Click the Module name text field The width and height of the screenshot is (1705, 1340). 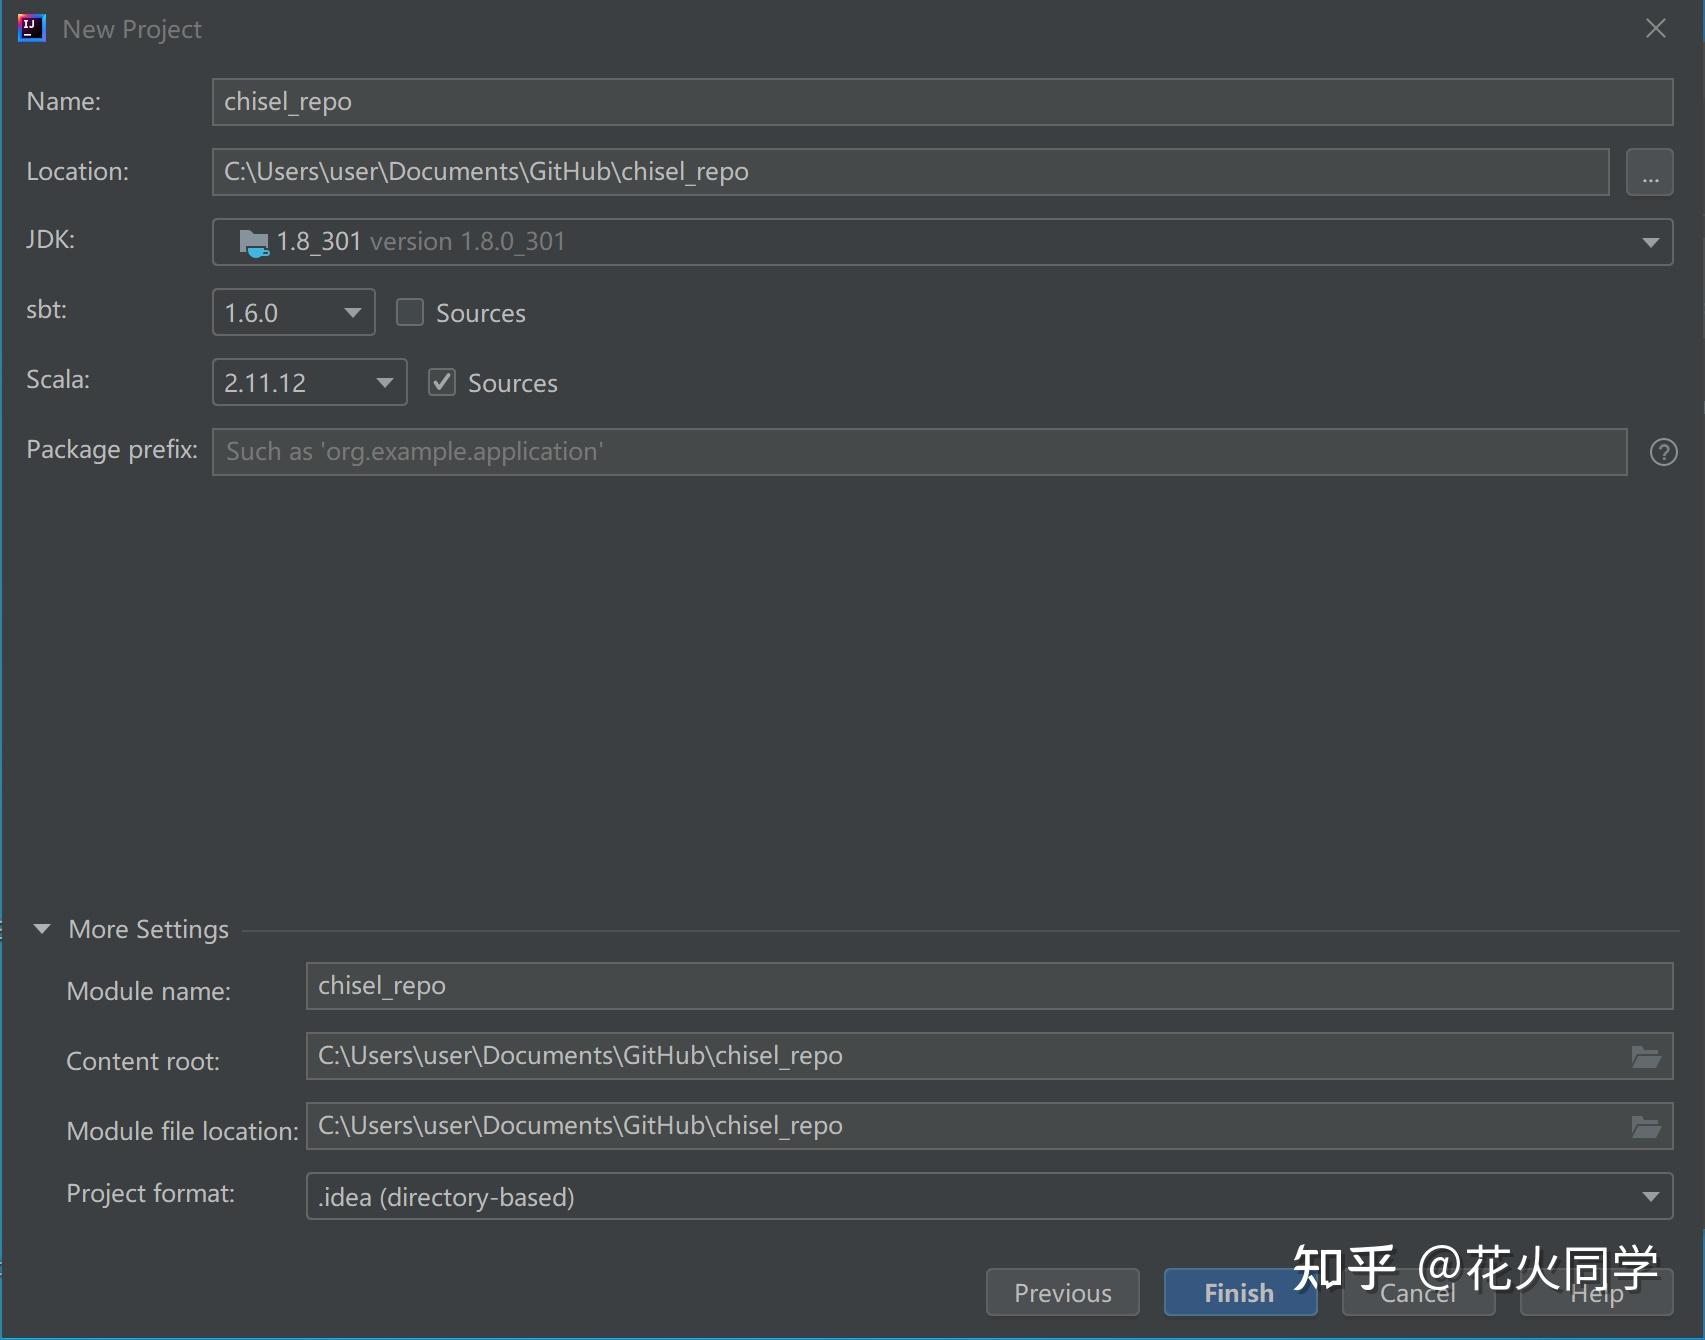tap(989, 986)
